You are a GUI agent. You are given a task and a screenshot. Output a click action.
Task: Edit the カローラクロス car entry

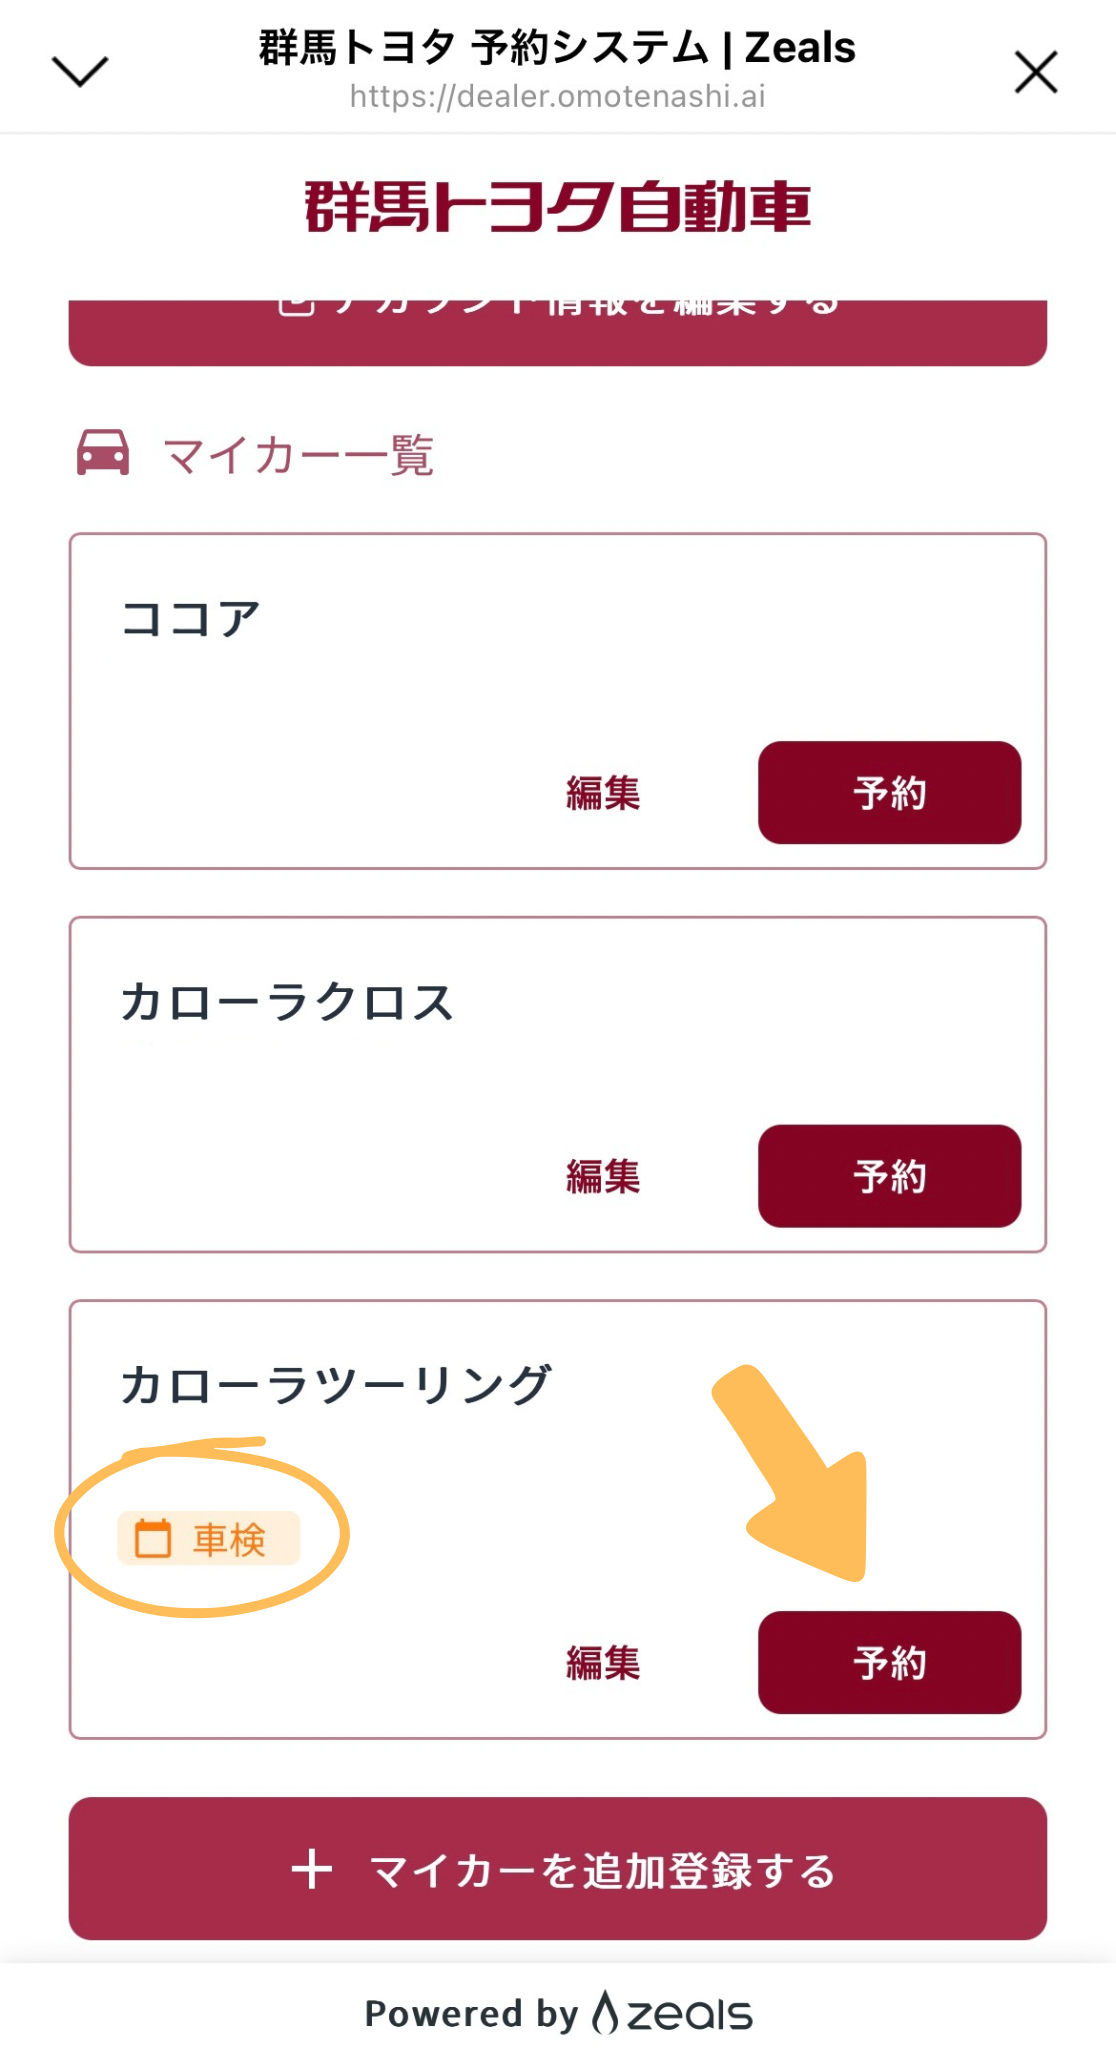click(x=602, y=1176)
